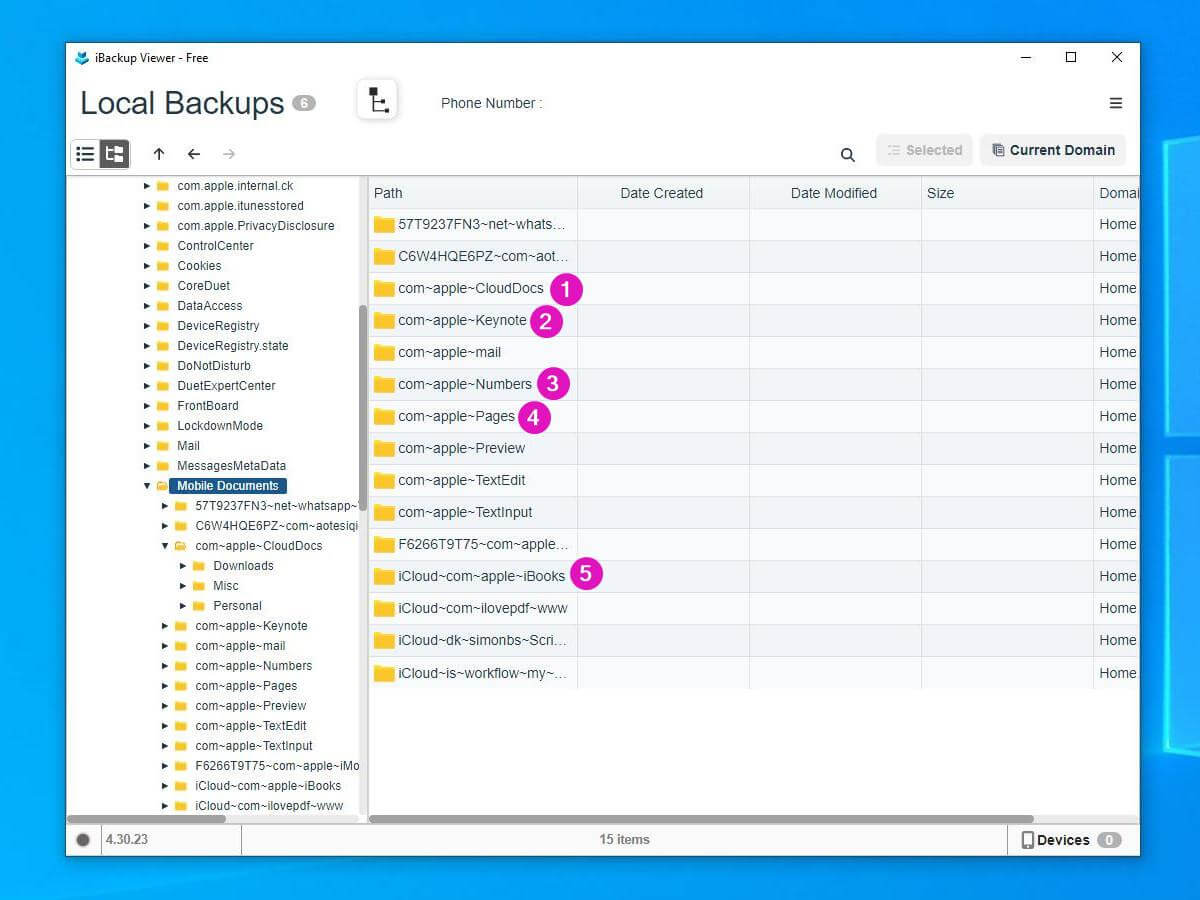This screenshot has width=1200, height=900.
Task: Expand the Downloads tree folder
Action: (183, 566)
